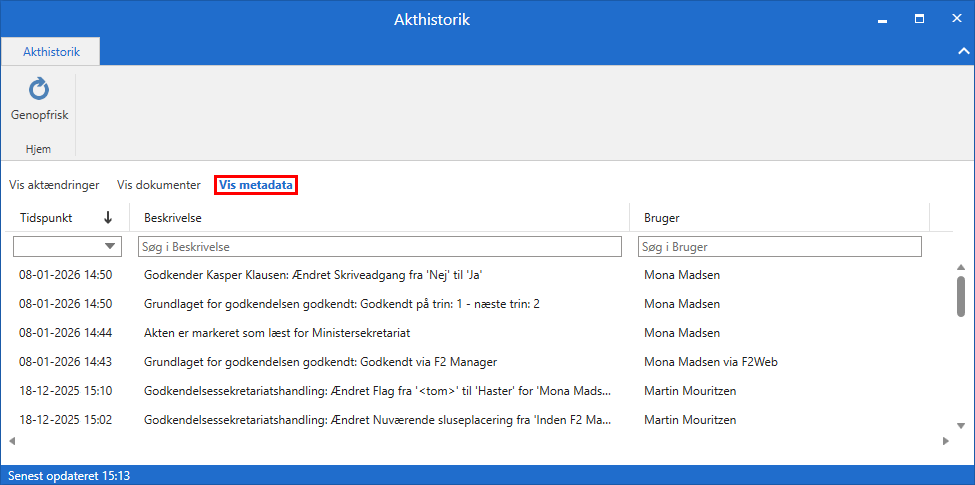Click the horizontal scrollbar left arrow
Image resolution: width=975 pixels, height=485 pixels.
click(11, 441)
